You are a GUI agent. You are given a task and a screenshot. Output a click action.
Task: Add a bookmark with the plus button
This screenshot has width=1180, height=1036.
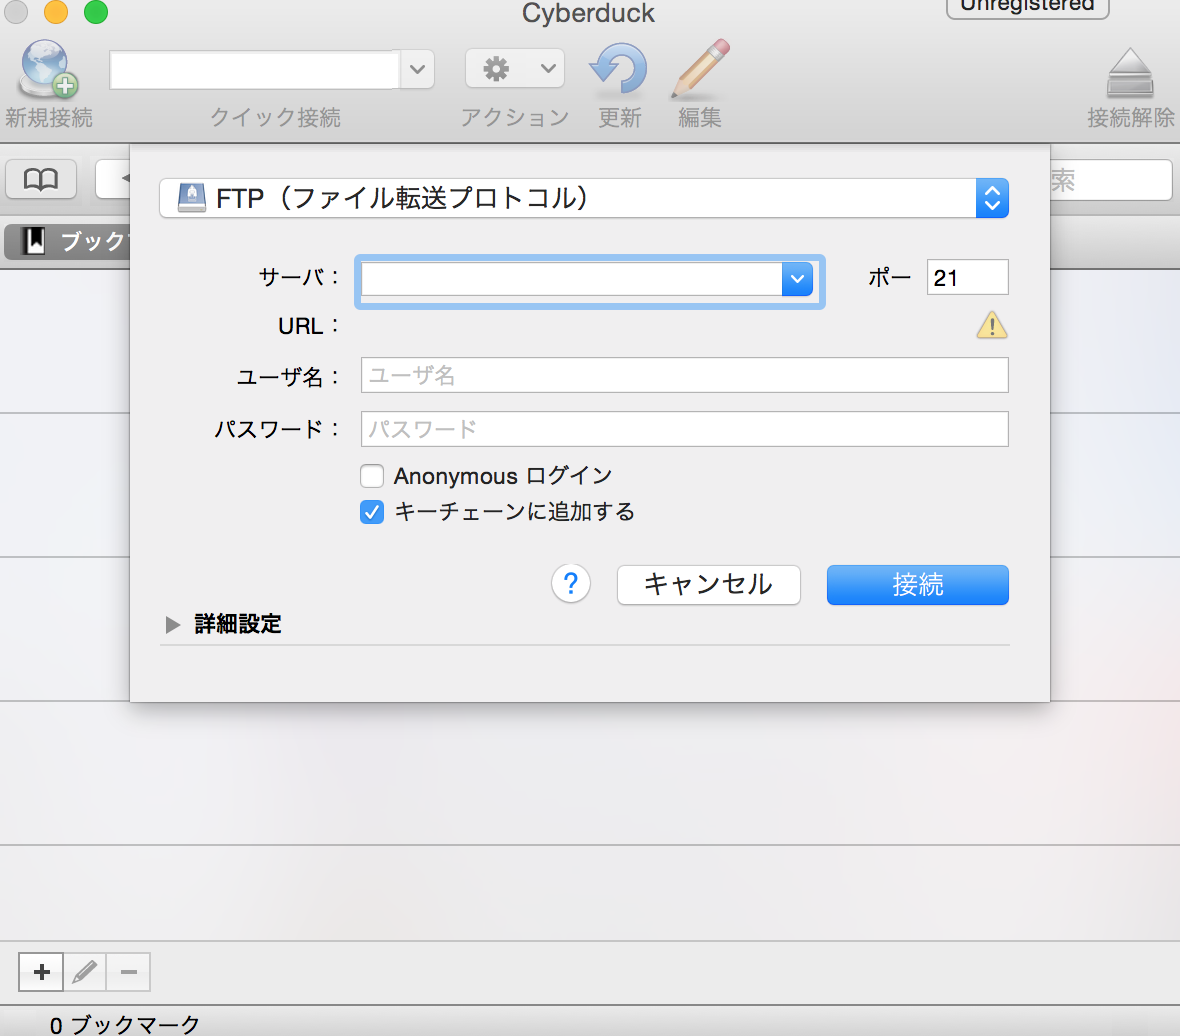coord(41,972)
